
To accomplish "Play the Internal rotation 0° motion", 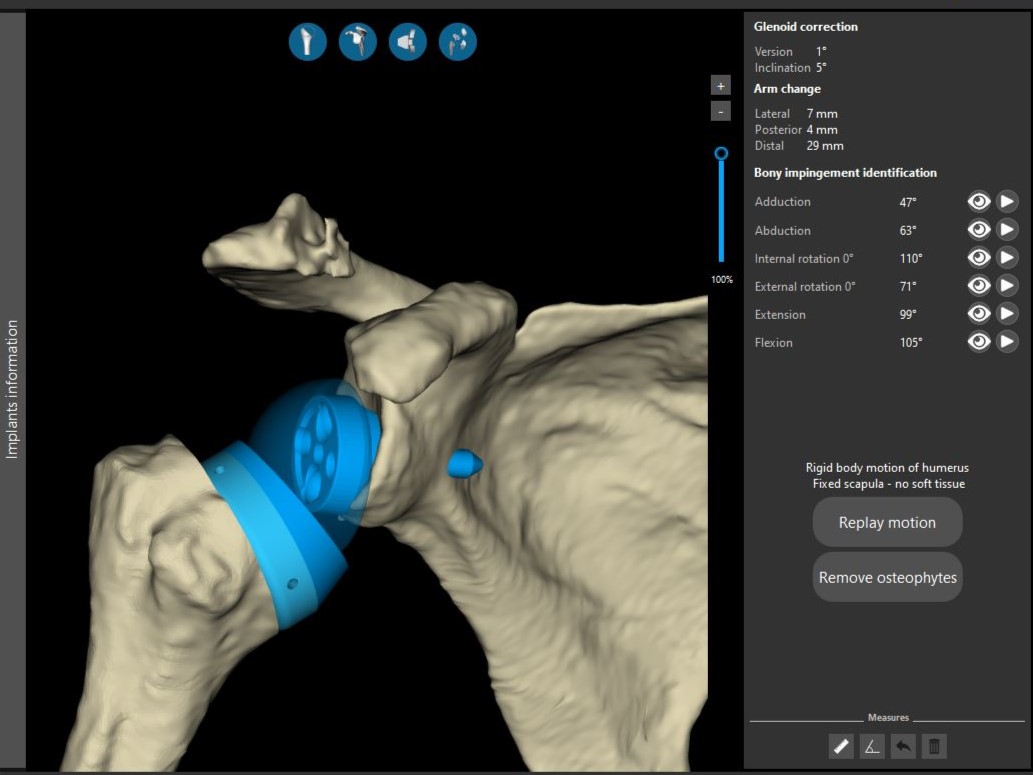I will (x=1007, y=258).
